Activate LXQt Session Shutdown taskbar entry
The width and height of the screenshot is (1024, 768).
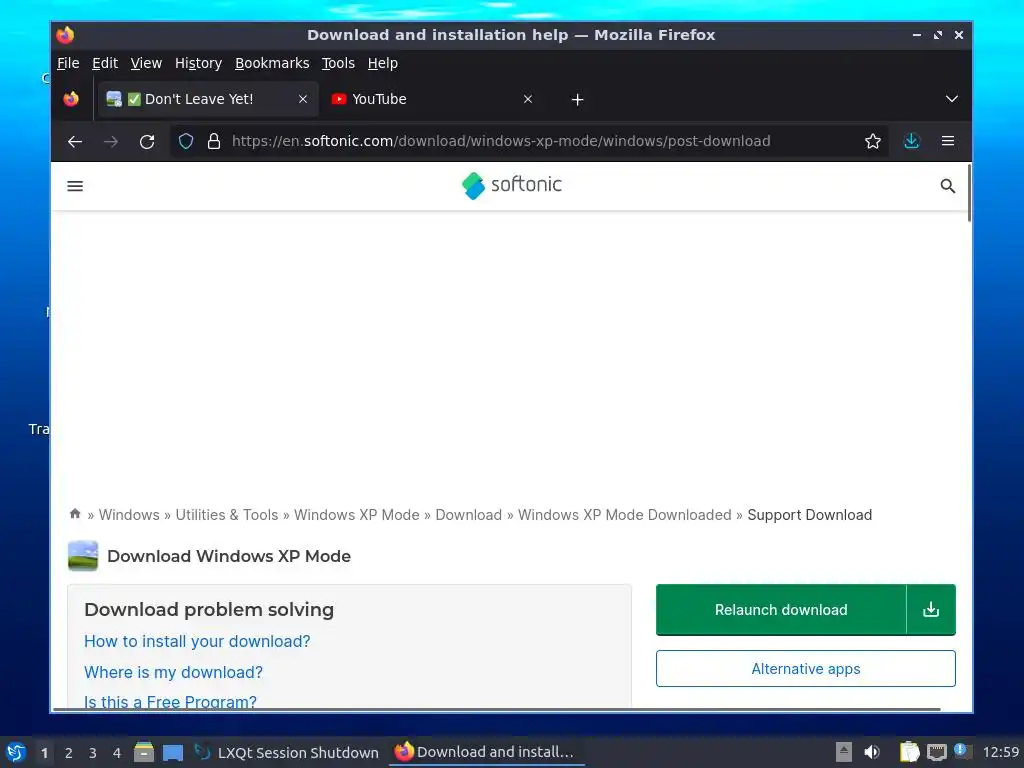tap(287, 752)
